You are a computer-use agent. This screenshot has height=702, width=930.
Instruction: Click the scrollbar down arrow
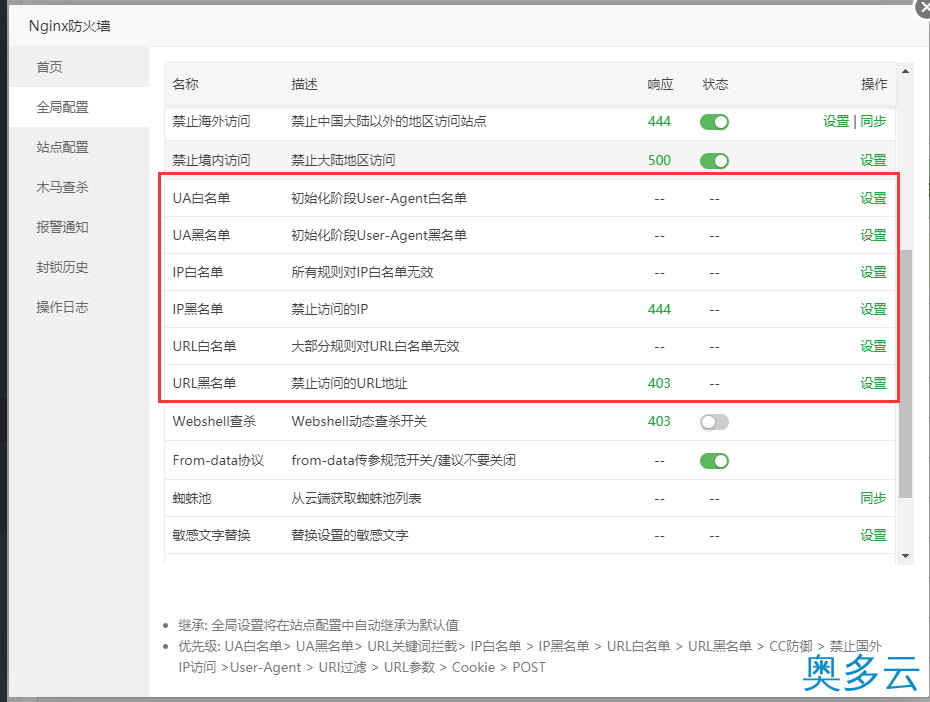coord(905,556)
